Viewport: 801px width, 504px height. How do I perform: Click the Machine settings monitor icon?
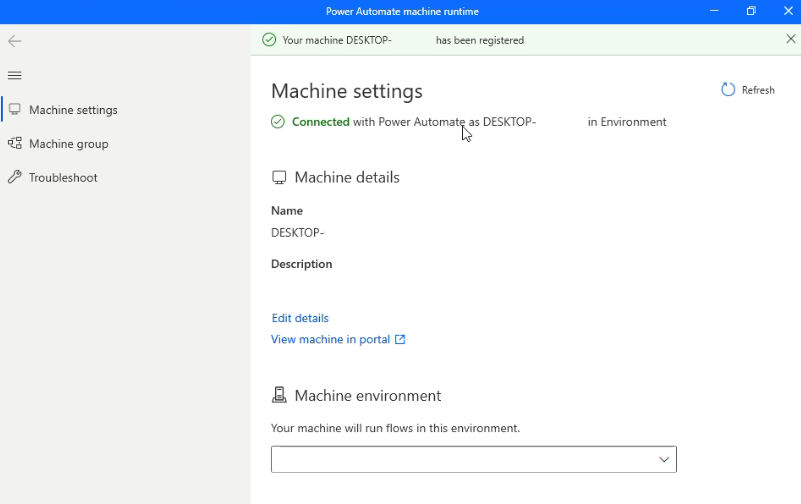pyautogui.click(x=15, y=109)
